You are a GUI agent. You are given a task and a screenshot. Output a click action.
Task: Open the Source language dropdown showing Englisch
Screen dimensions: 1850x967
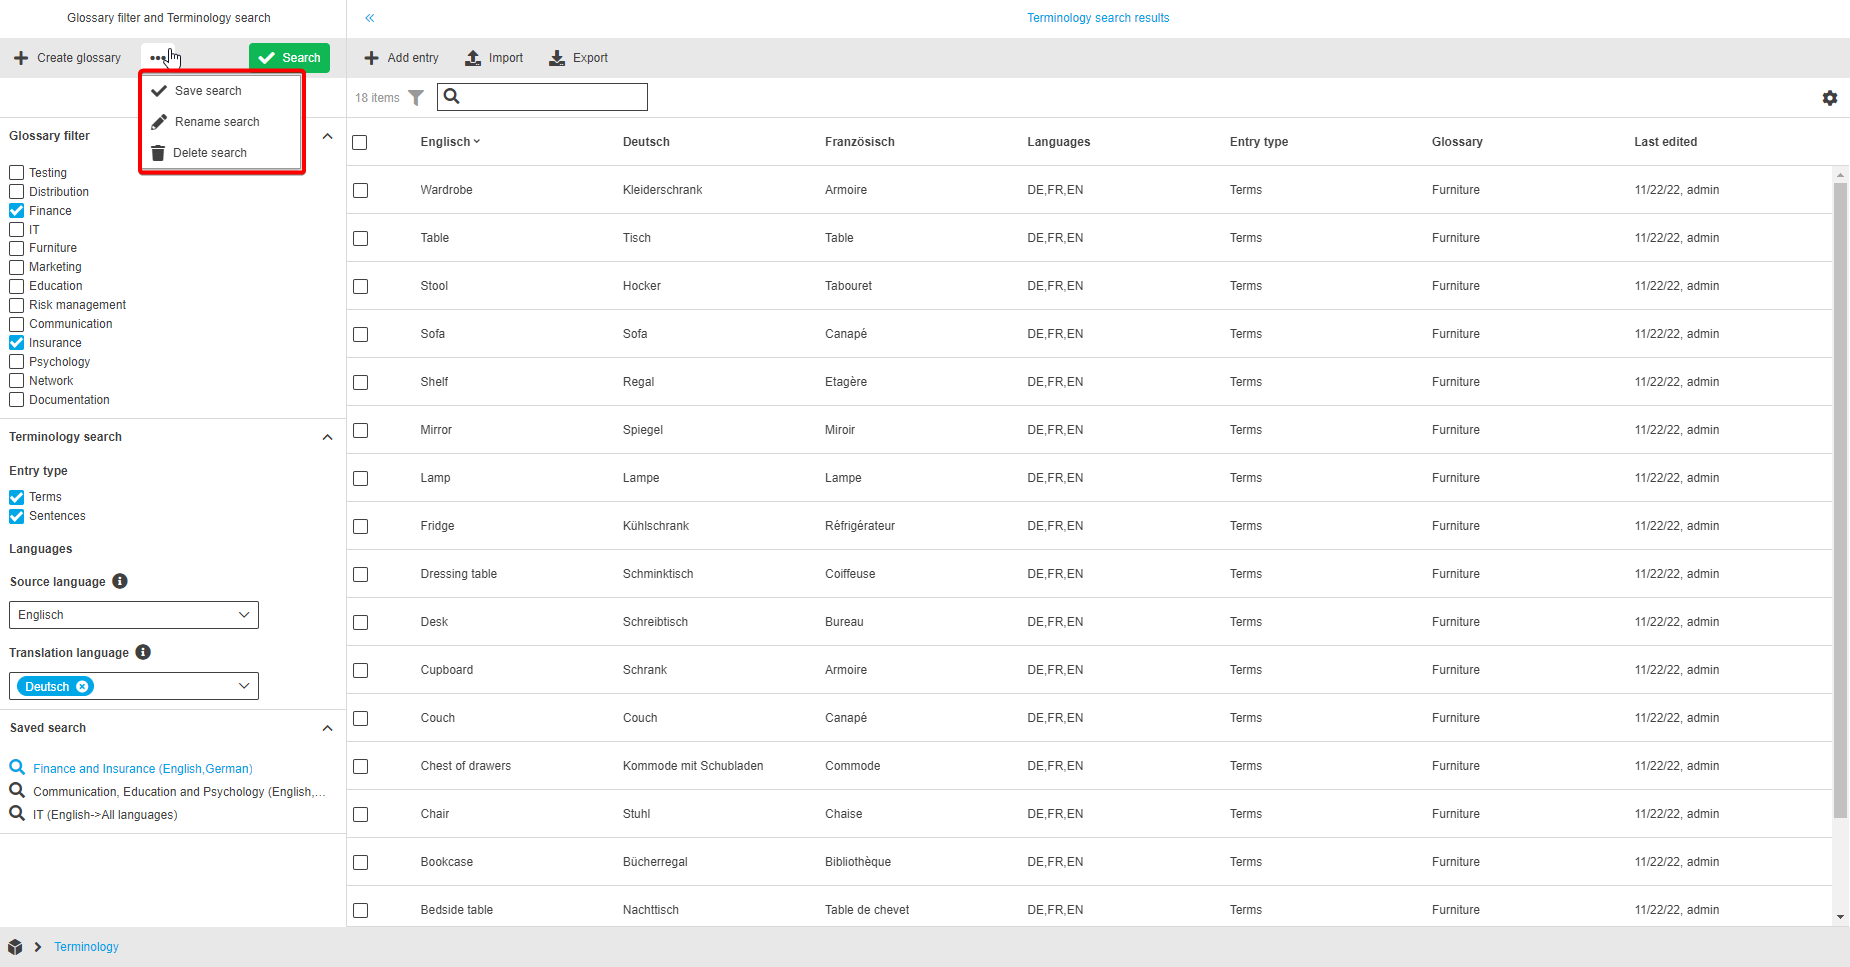coord(134,615)
